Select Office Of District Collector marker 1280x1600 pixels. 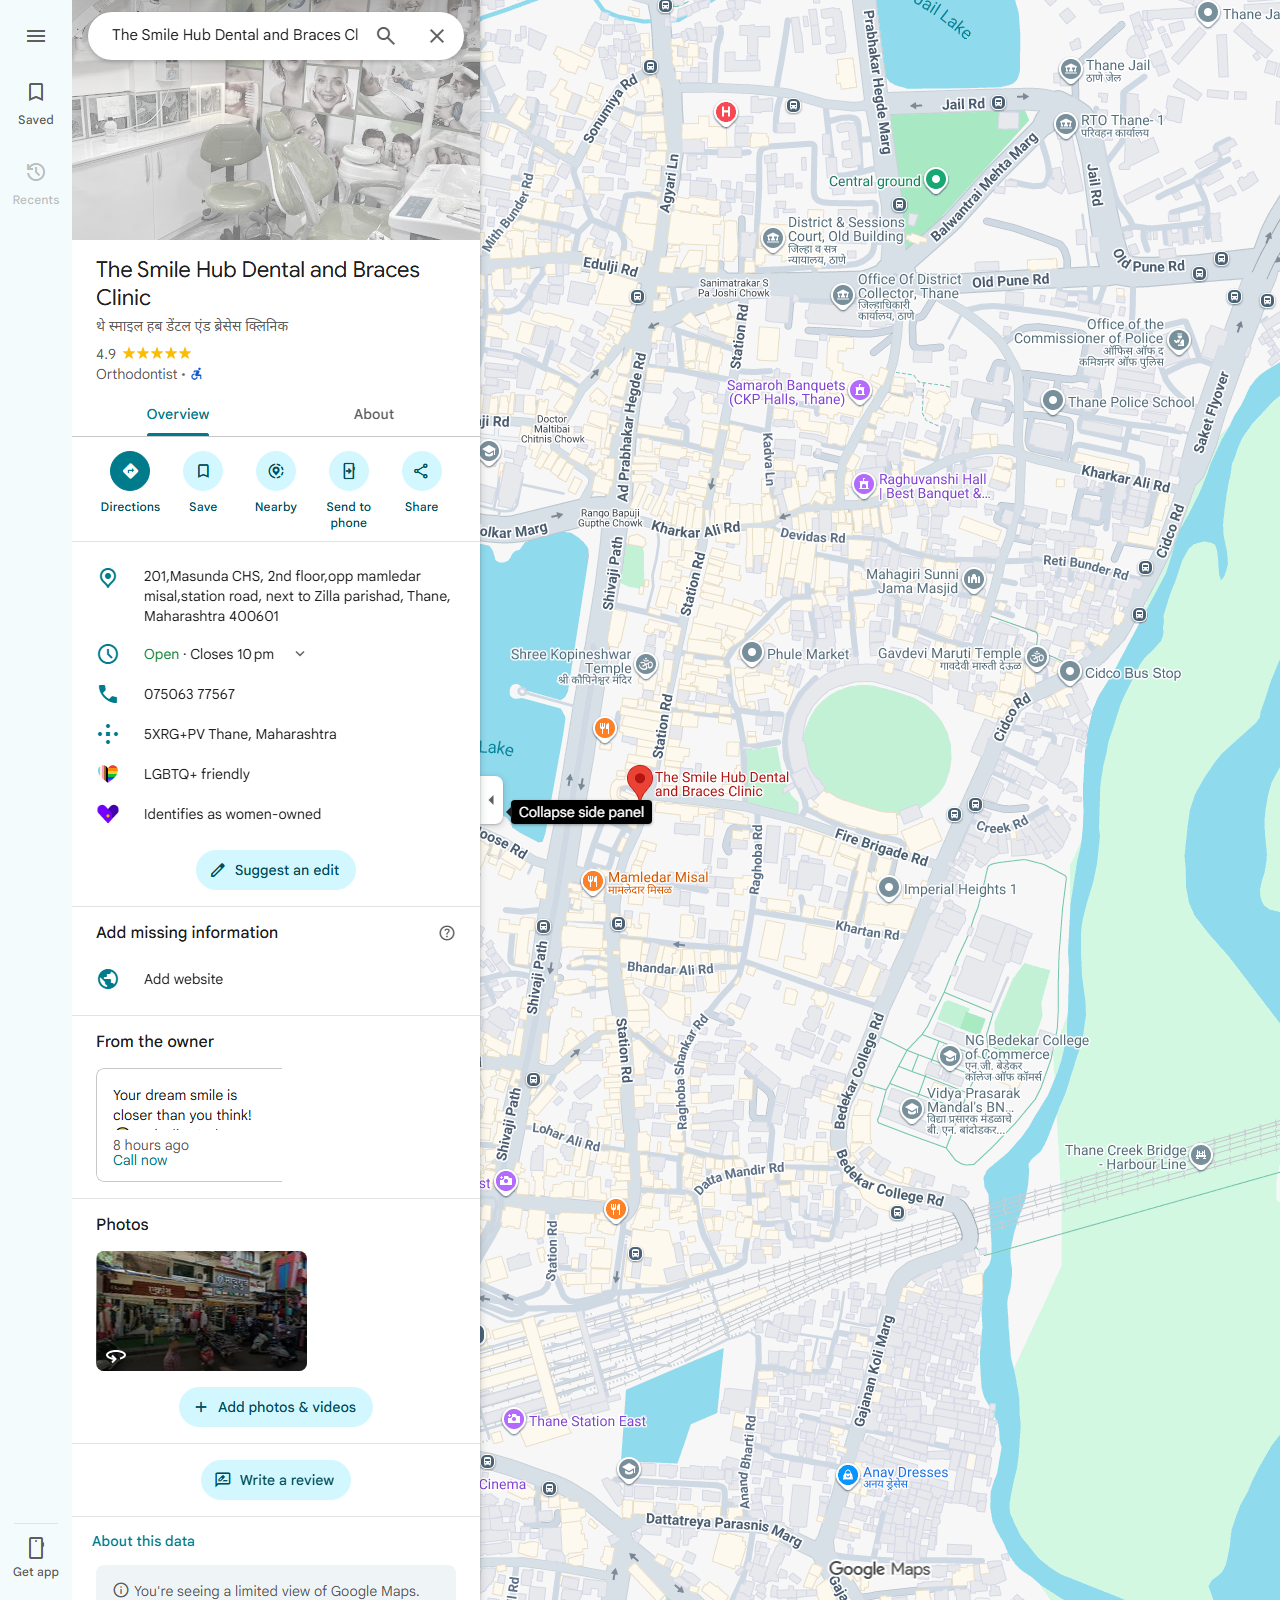[x=843, y=295]
